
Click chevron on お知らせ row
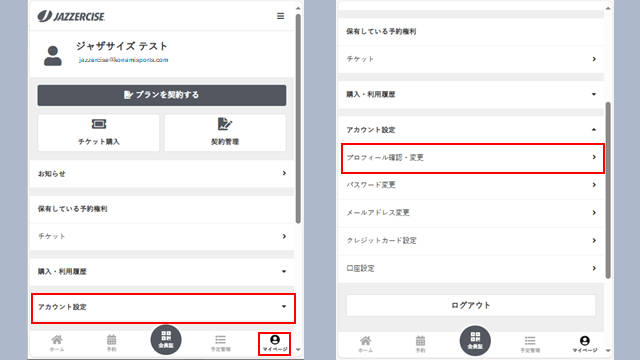click(x=284, y=173)
